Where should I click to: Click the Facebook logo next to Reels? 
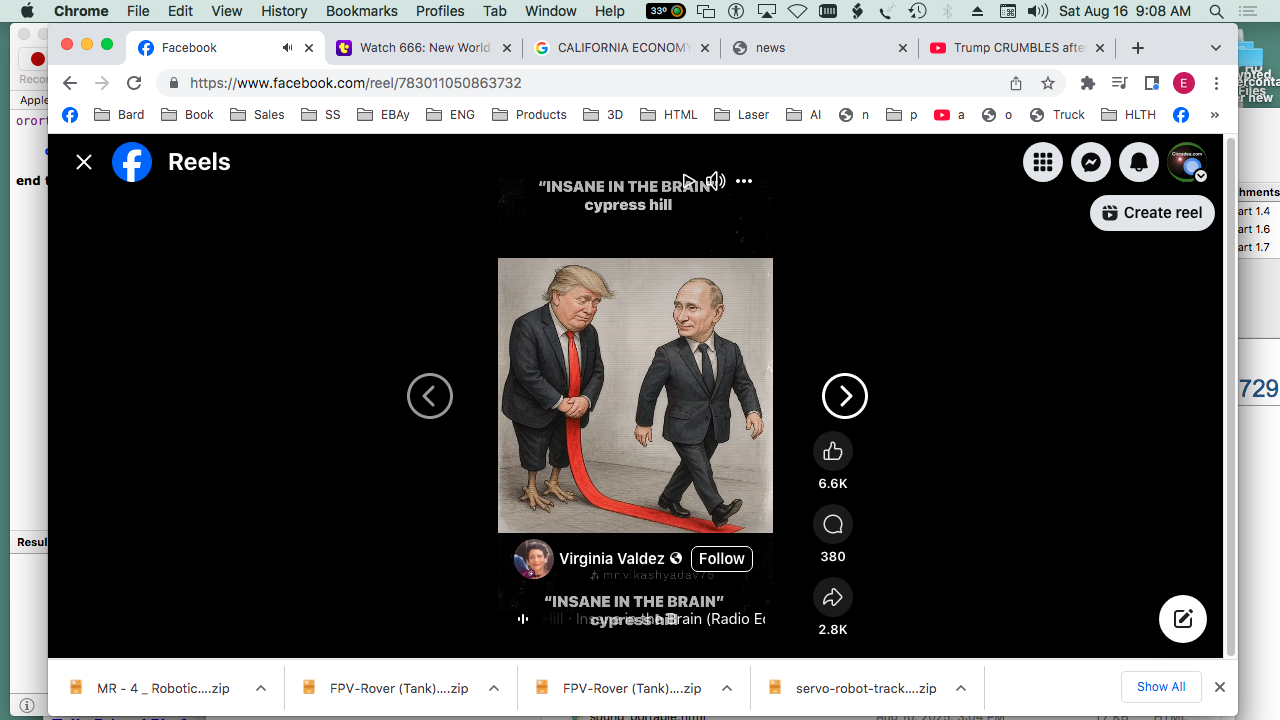[x=132, y=162]
